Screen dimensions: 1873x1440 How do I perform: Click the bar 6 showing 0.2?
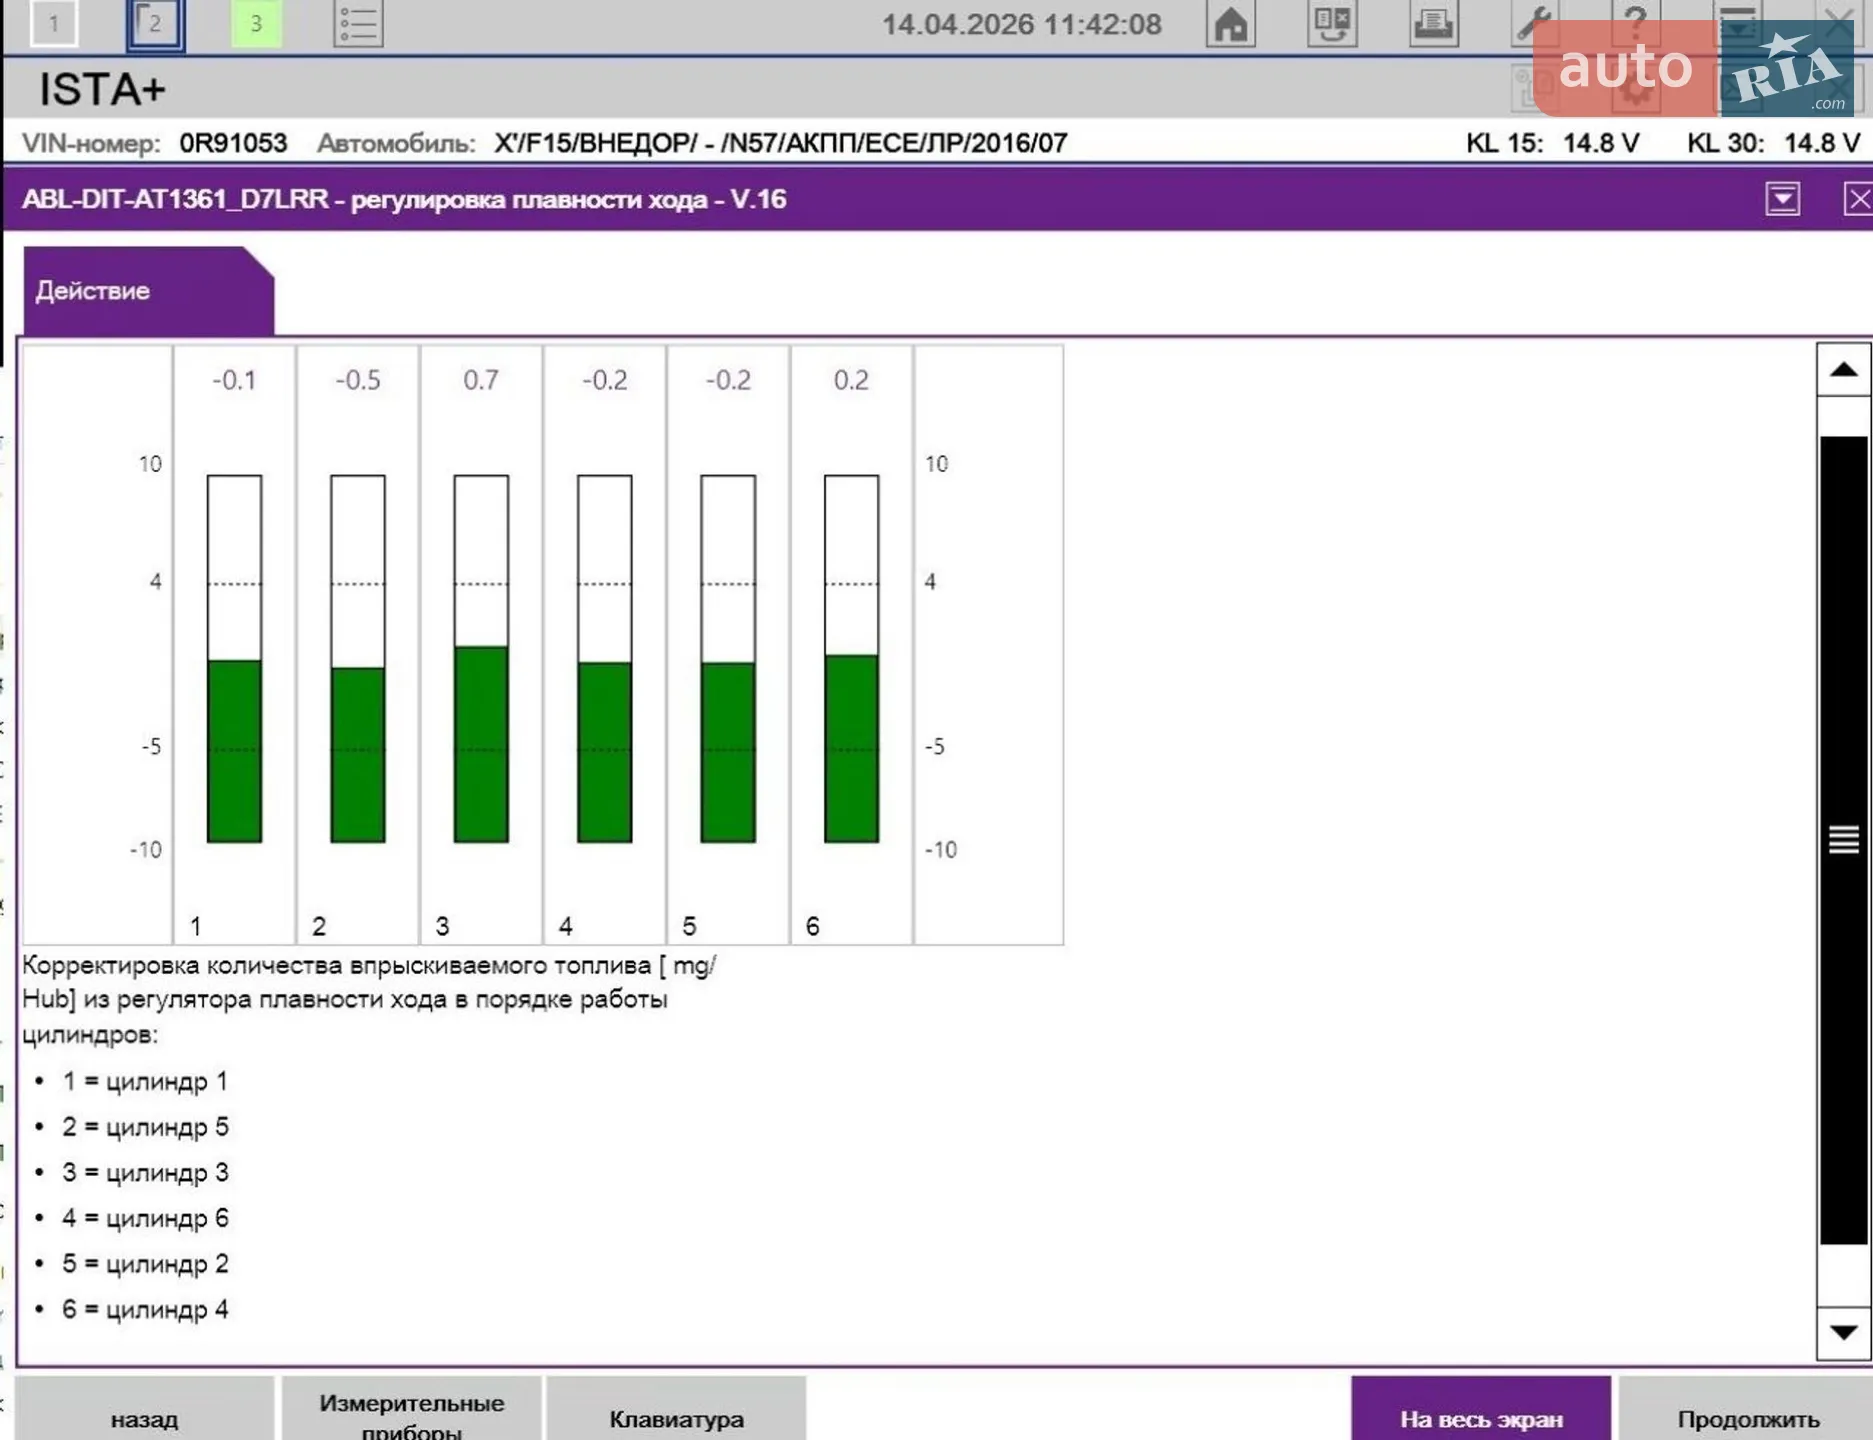coord(851,747)
